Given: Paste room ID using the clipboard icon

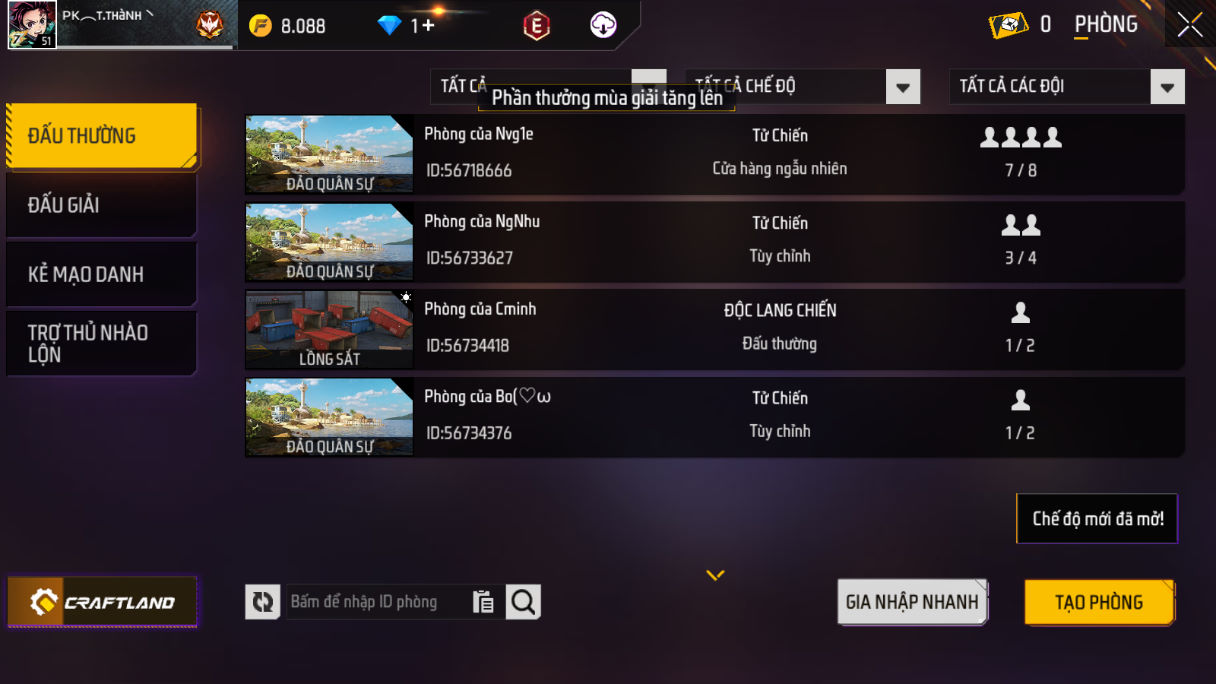Looking at the screenshot, I should click(484, 602).
